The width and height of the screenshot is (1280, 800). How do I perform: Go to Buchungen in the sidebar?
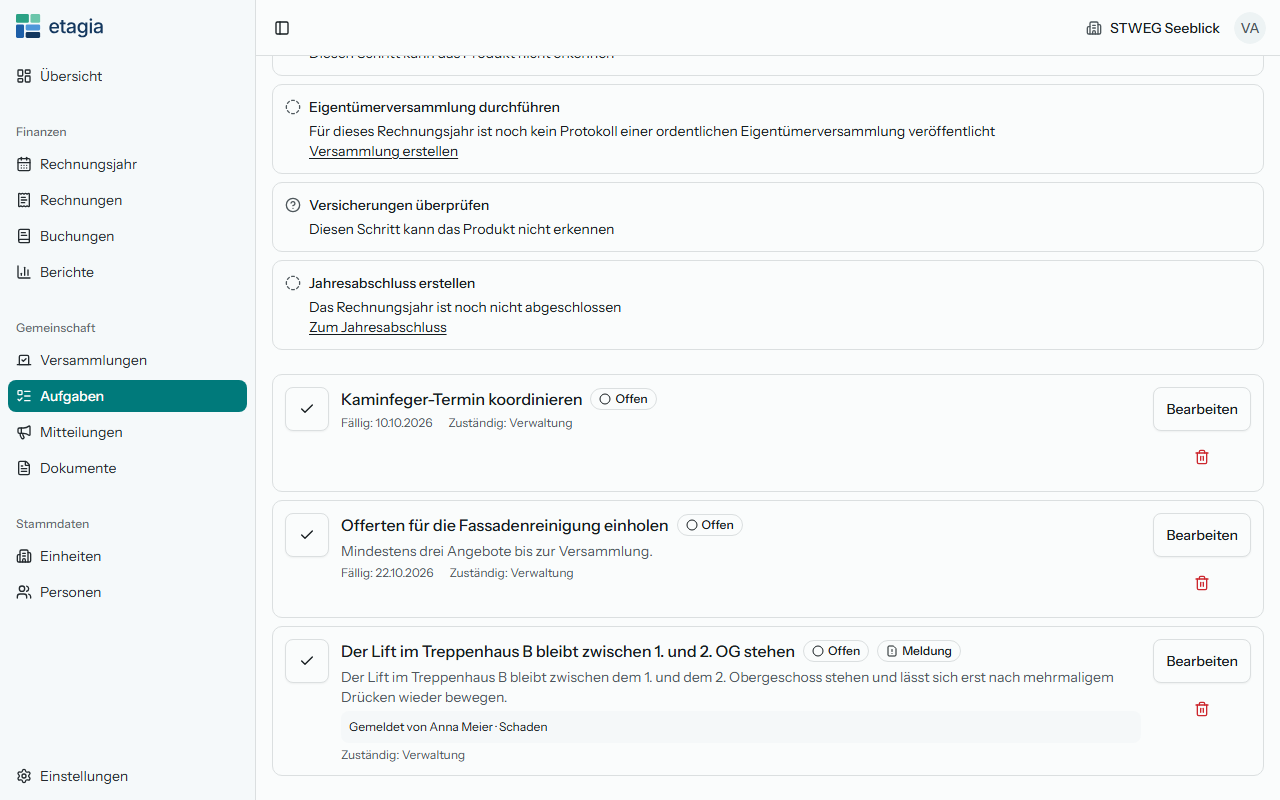127,236
